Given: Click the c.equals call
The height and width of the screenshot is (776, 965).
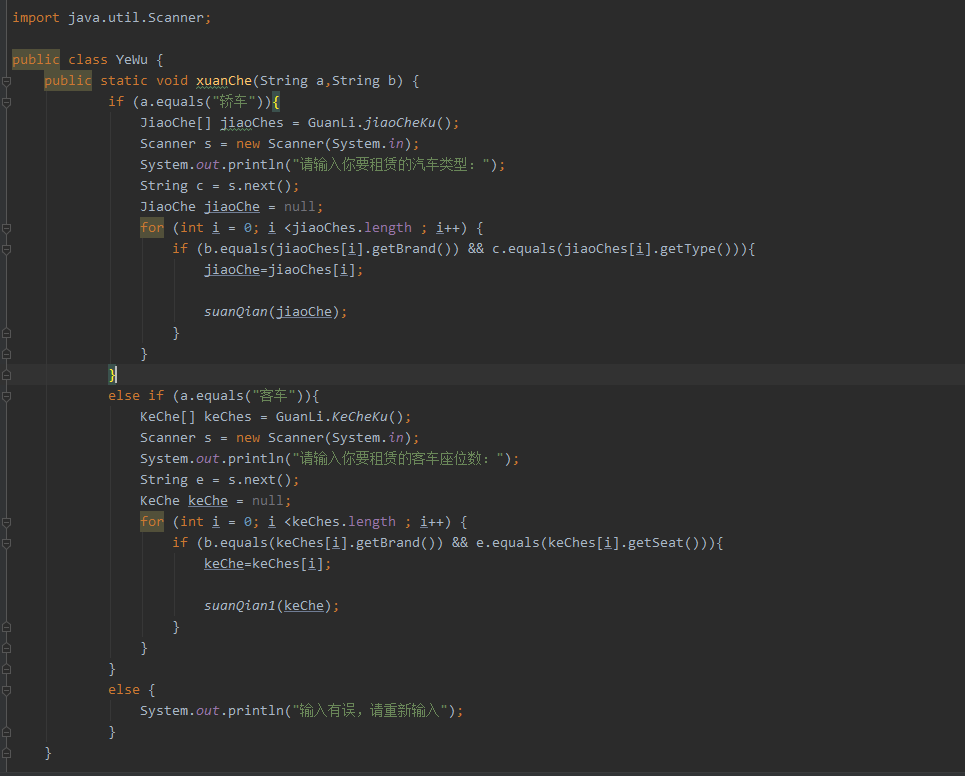Looking at the screenshot, I should pyautogui.click(x=524, y=249).
